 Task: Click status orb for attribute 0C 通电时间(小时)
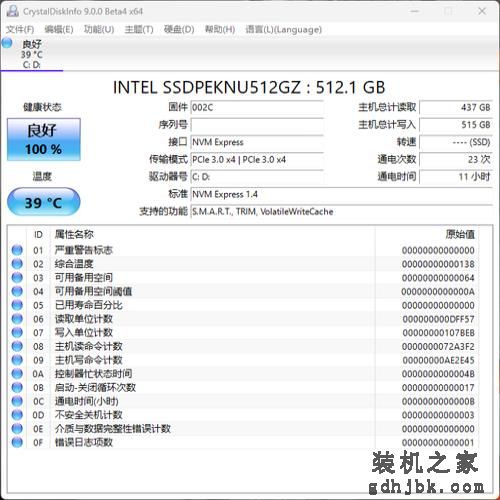pyautogui.click(x=17, y=401)
